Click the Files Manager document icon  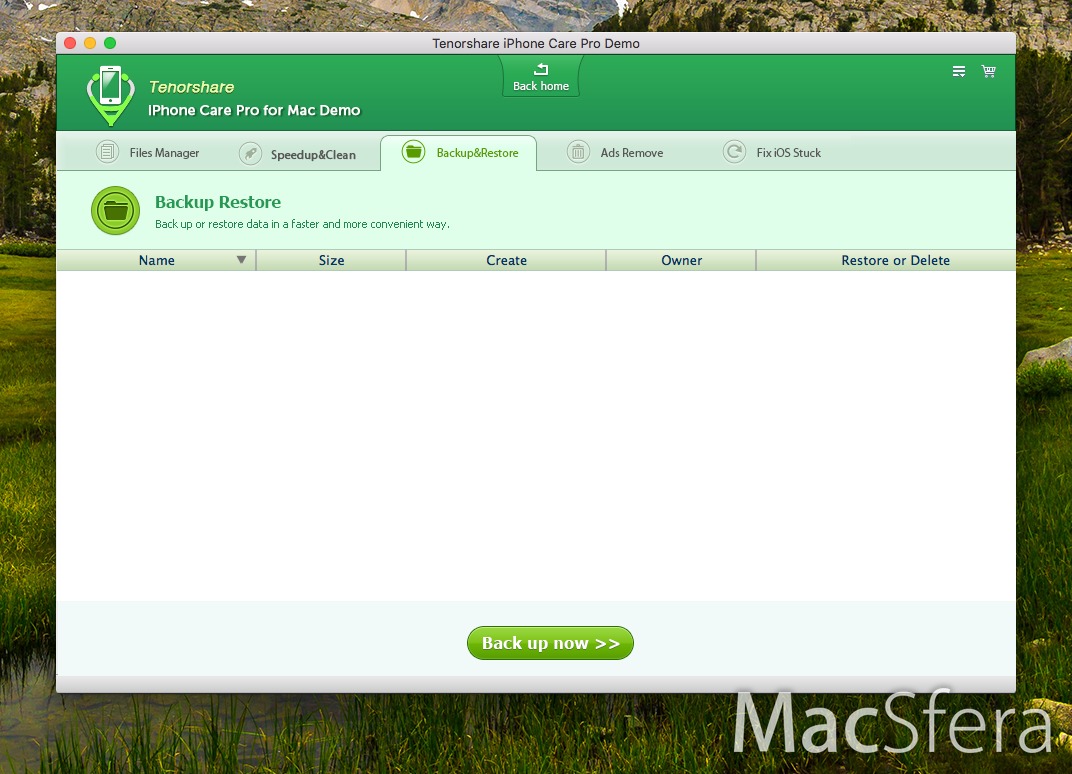point(107,152)
